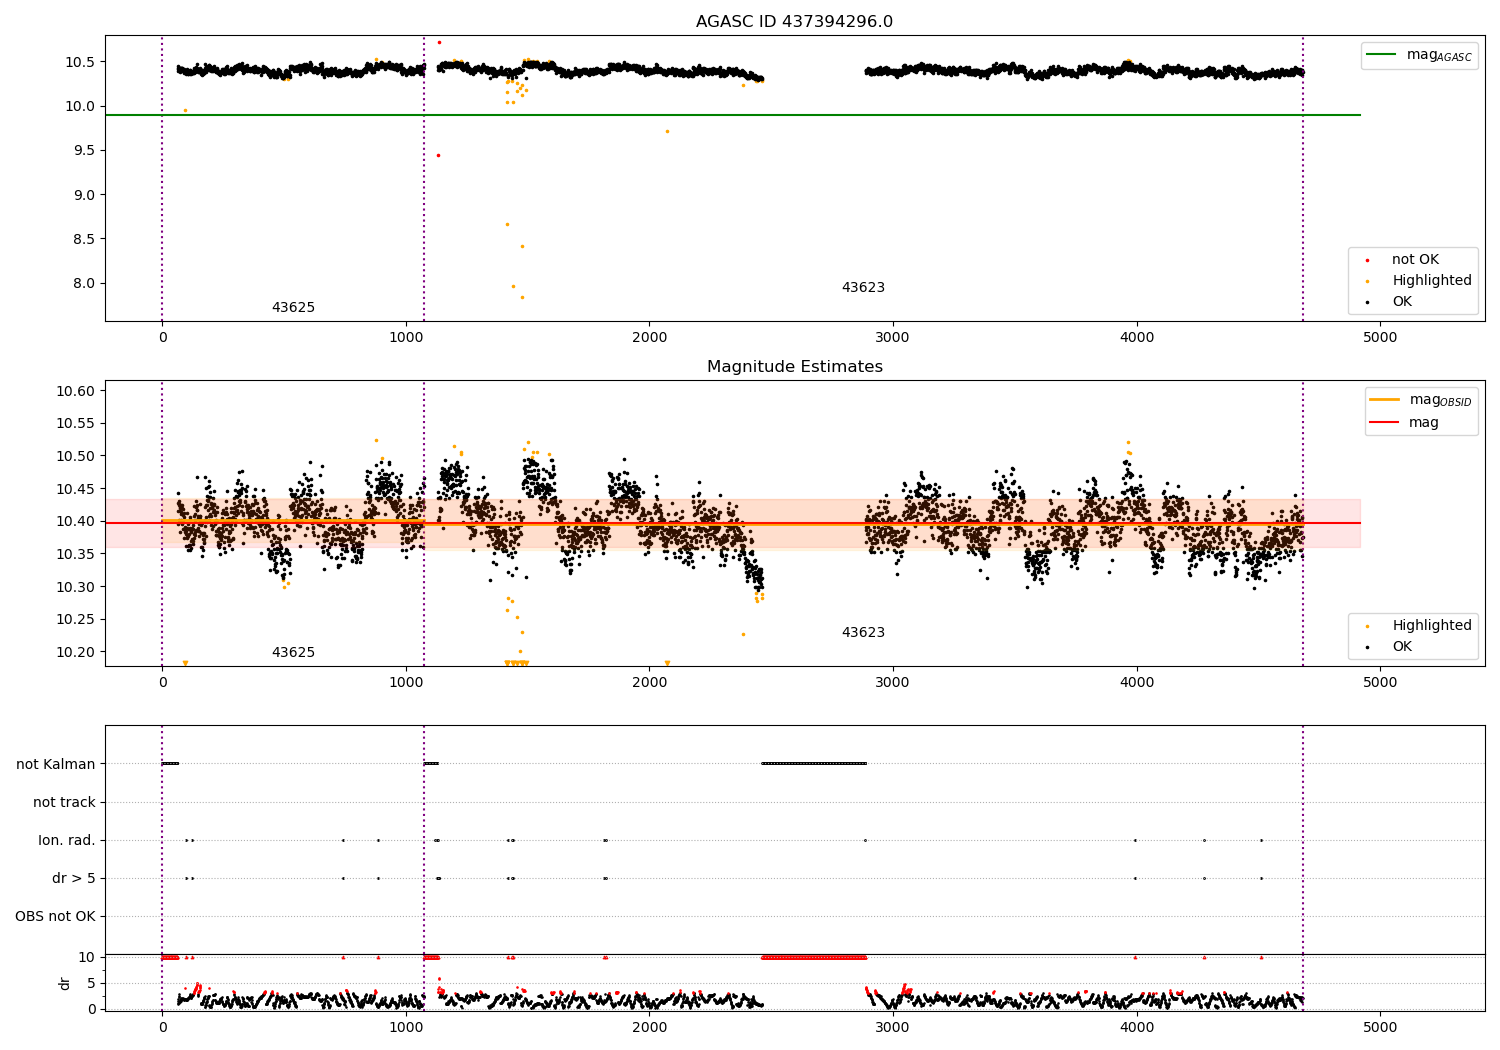Click the mag OBSID legend label
The height and width of the screenshot is (1050, 1500).
1440,400
